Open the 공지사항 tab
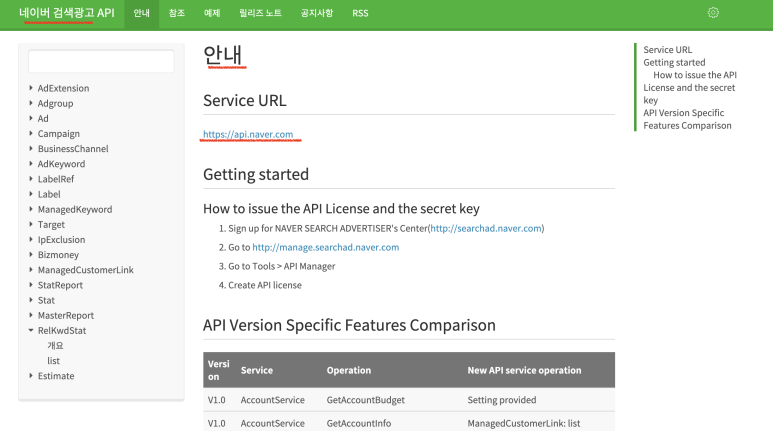The image size is (773, 431). click(x=317, y=13)
